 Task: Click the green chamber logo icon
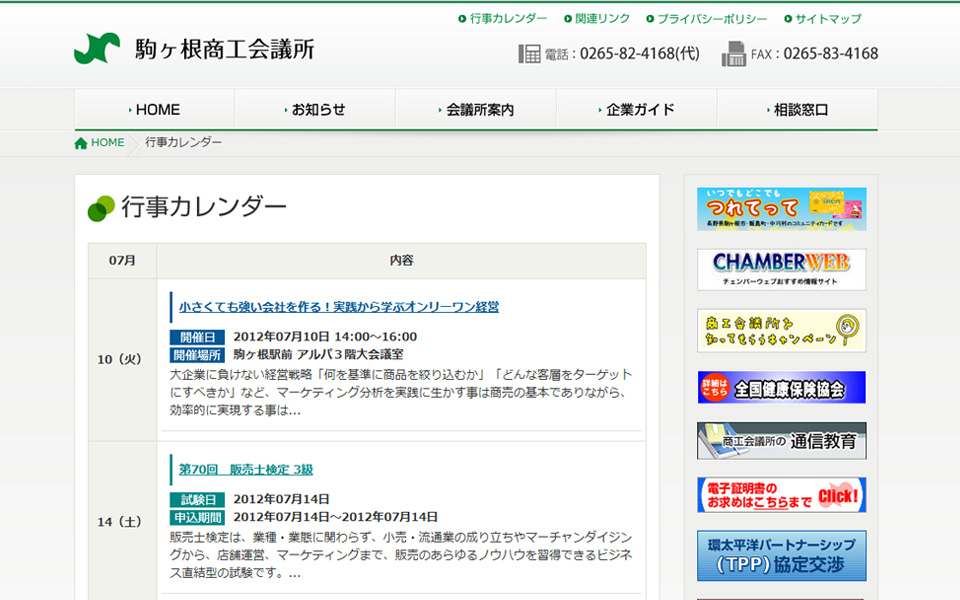click(97, 49)
